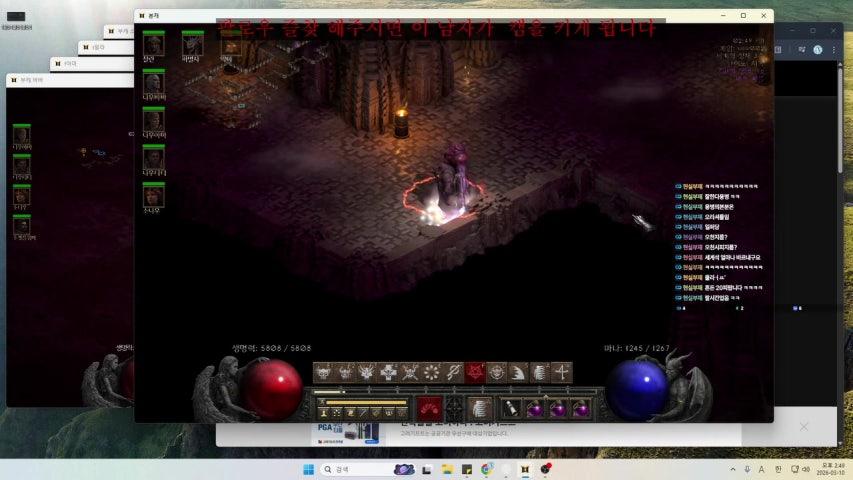Drink the purple potion in belt slot three
853x480 pixels.
[x=558, y=408]
